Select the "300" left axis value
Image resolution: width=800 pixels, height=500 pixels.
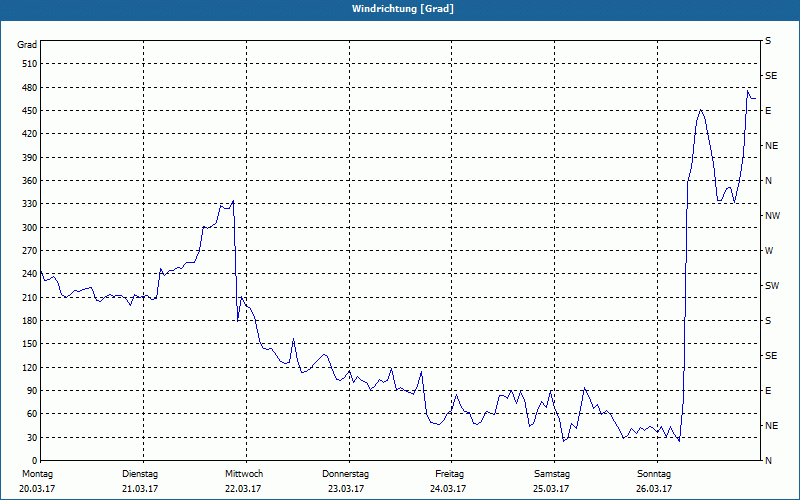pos(29,228)
